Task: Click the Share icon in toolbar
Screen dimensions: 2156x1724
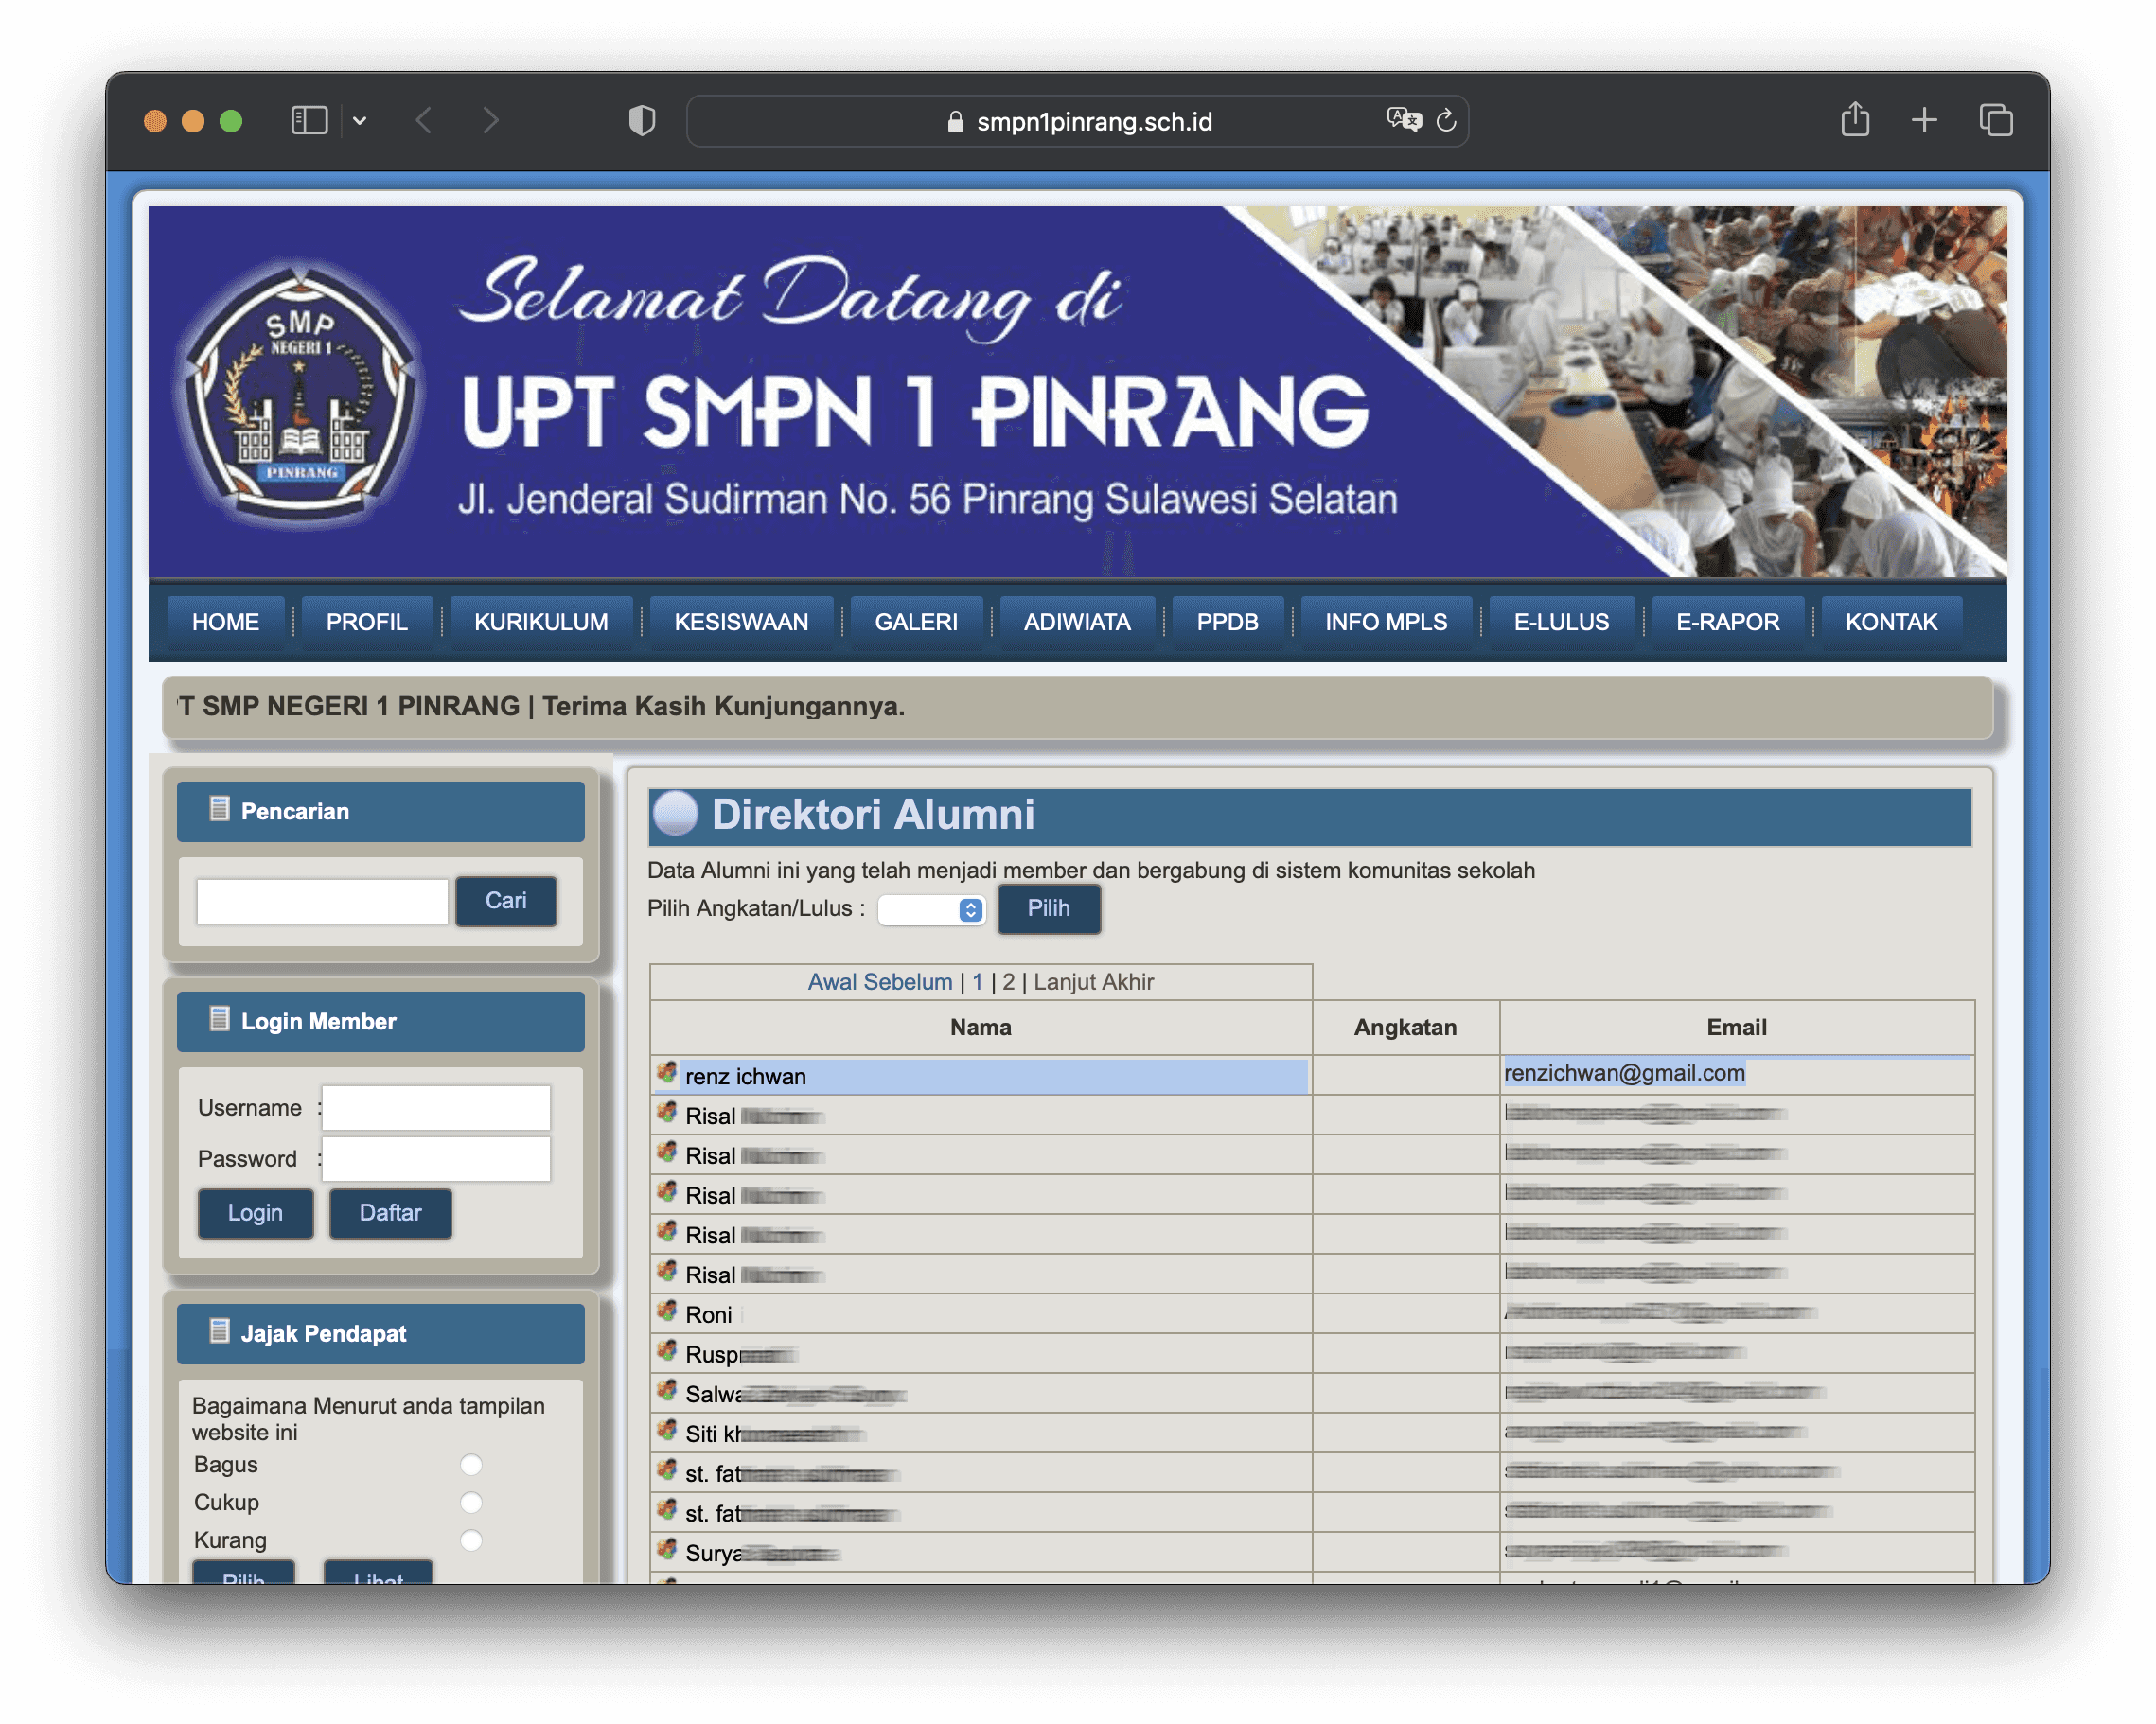Action: 1855,120
